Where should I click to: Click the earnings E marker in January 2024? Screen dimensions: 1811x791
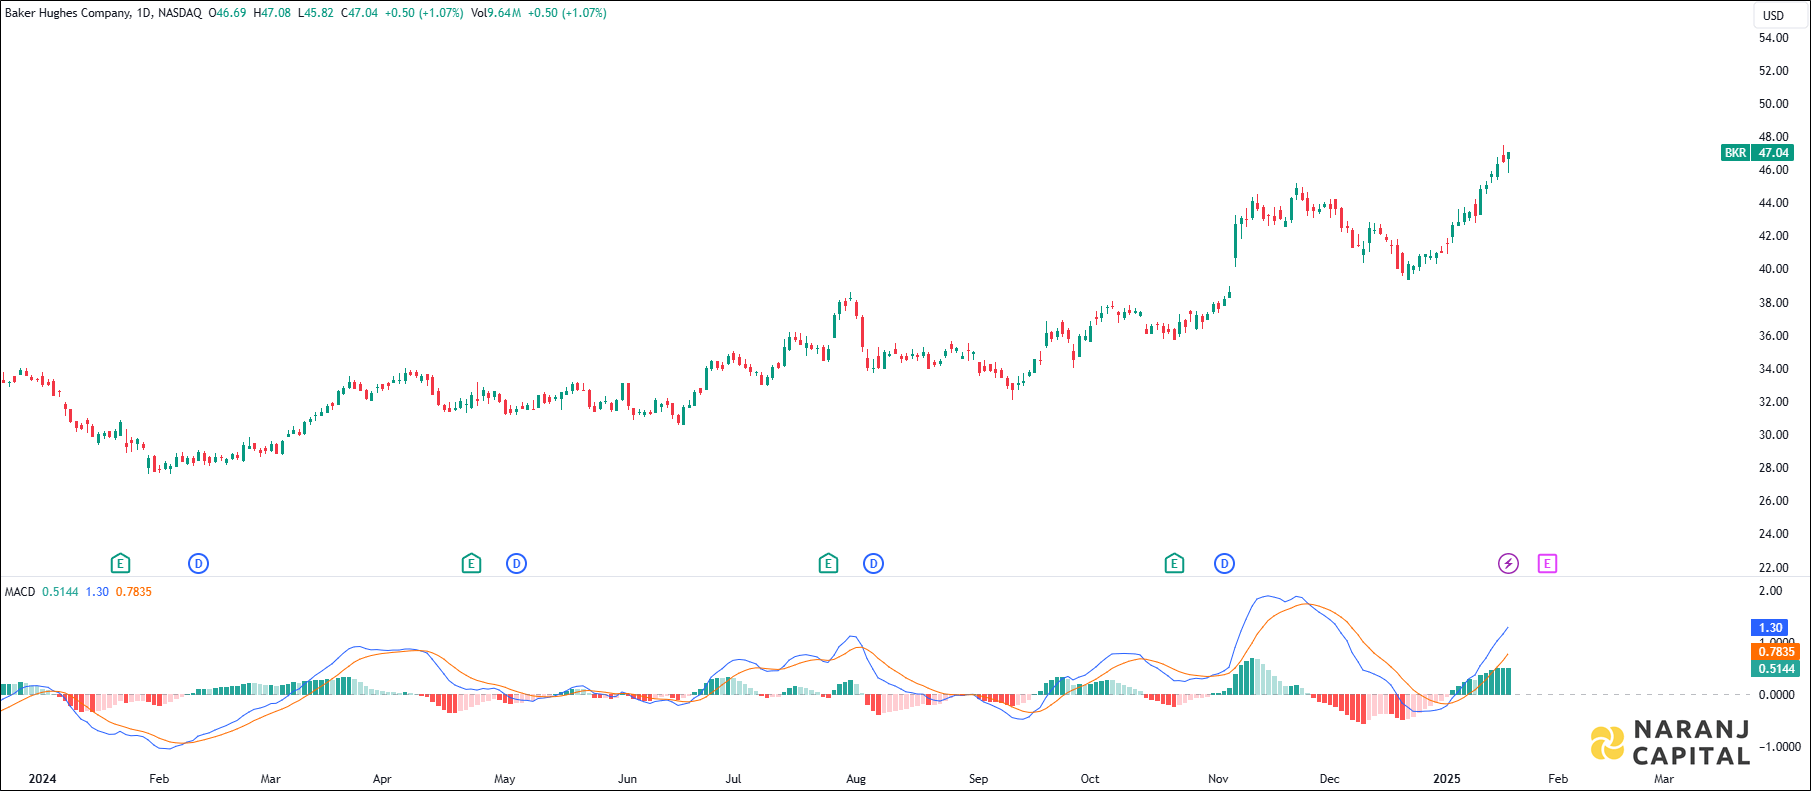coord(120,564)
